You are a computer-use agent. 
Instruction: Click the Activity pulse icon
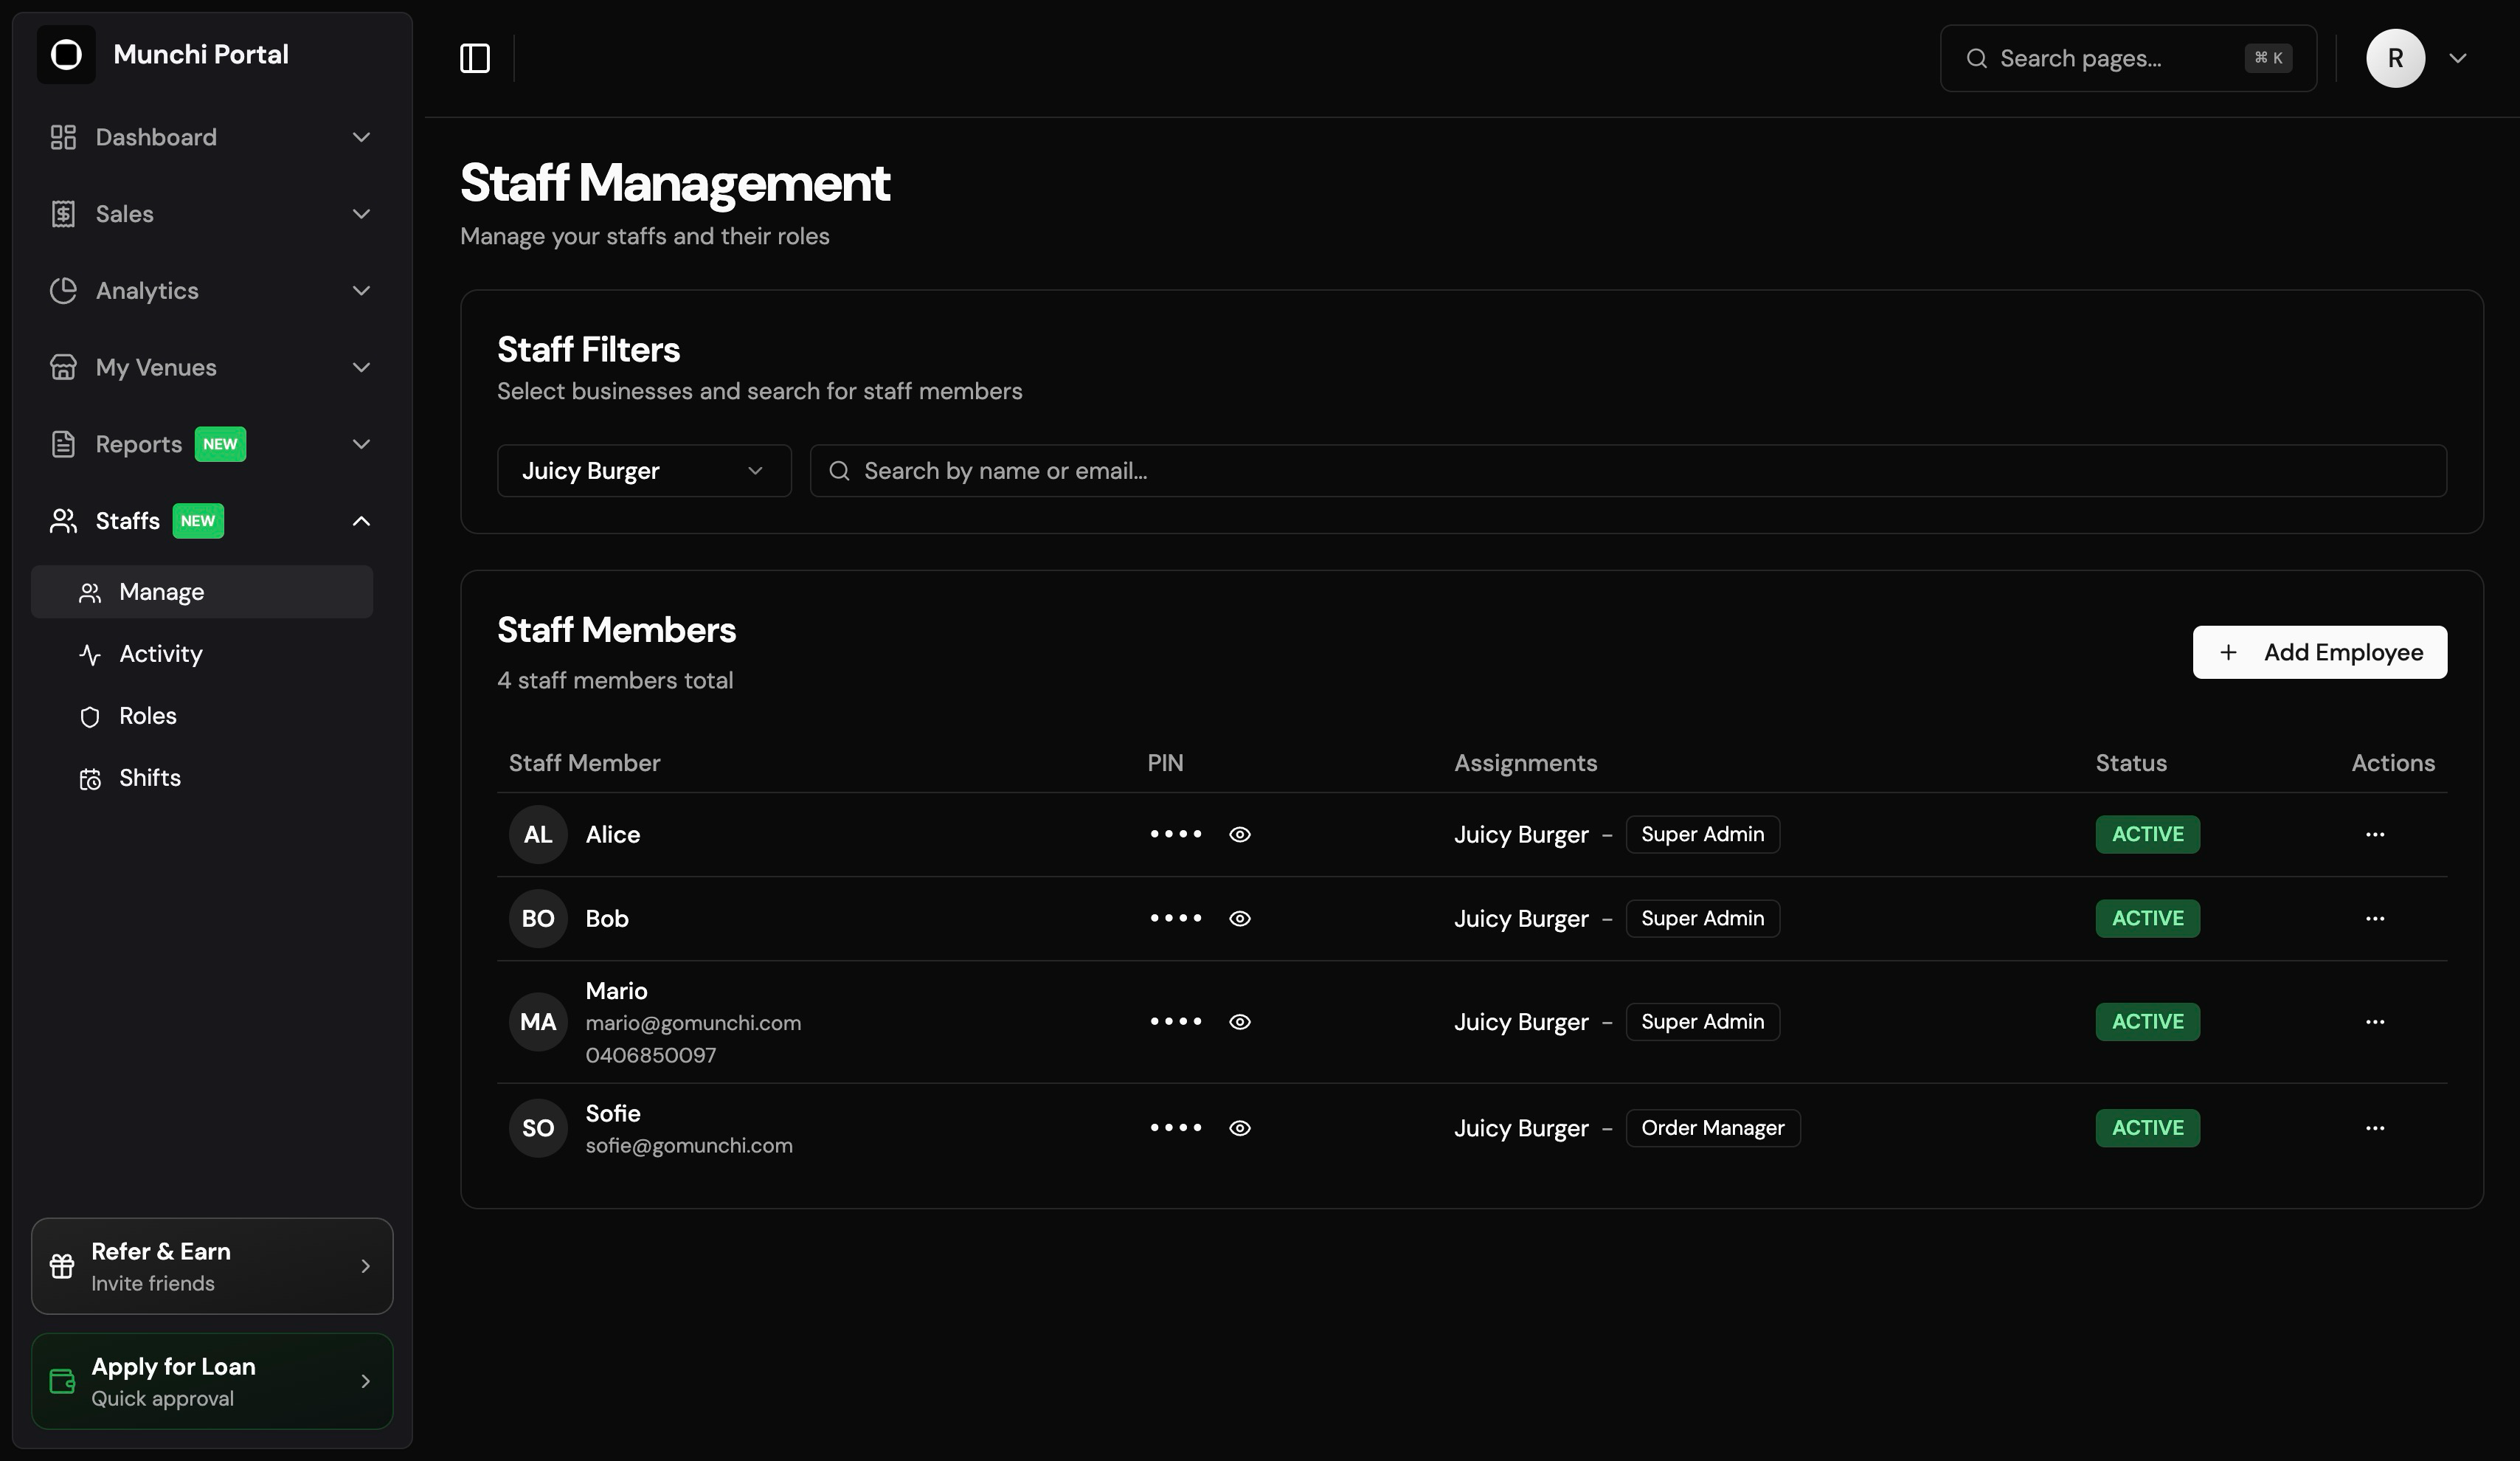coord(90,655)
